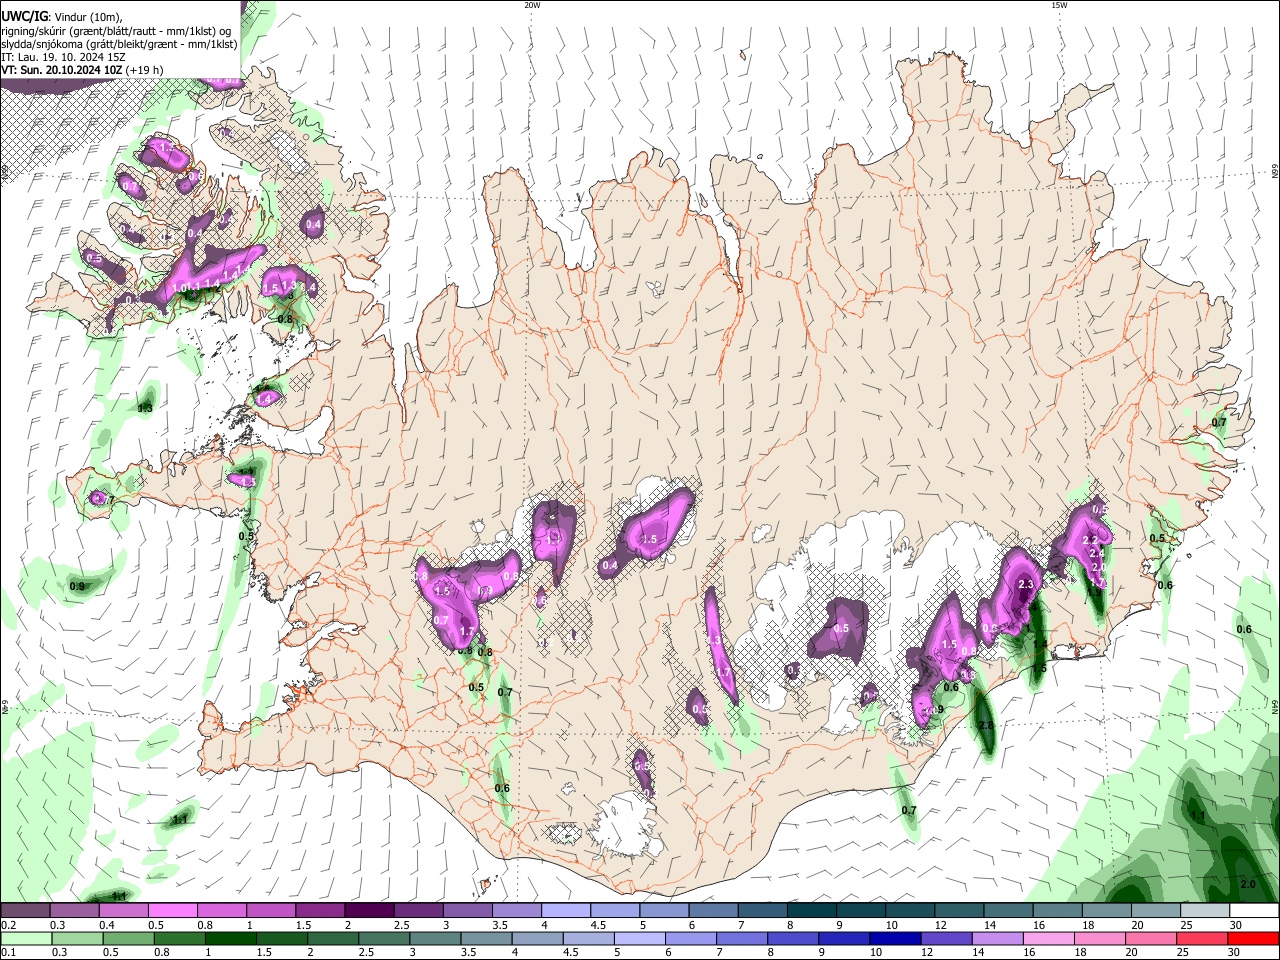Click the 2.3 snow value in the east
The image size is (1280, 960).
(x=1025, y=584)
